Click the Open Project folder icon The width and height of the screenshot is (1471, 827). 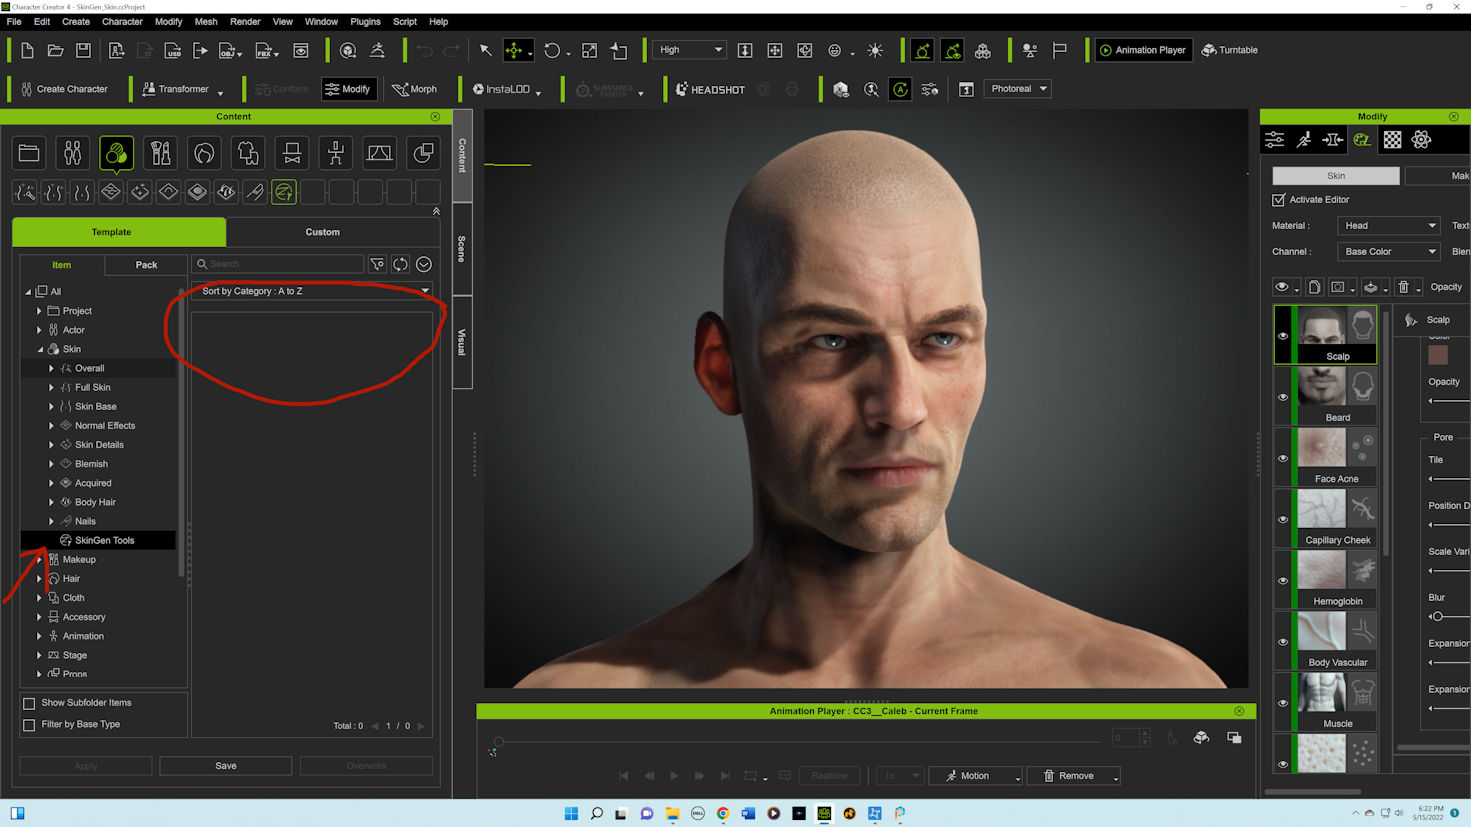tap(56, 50)
